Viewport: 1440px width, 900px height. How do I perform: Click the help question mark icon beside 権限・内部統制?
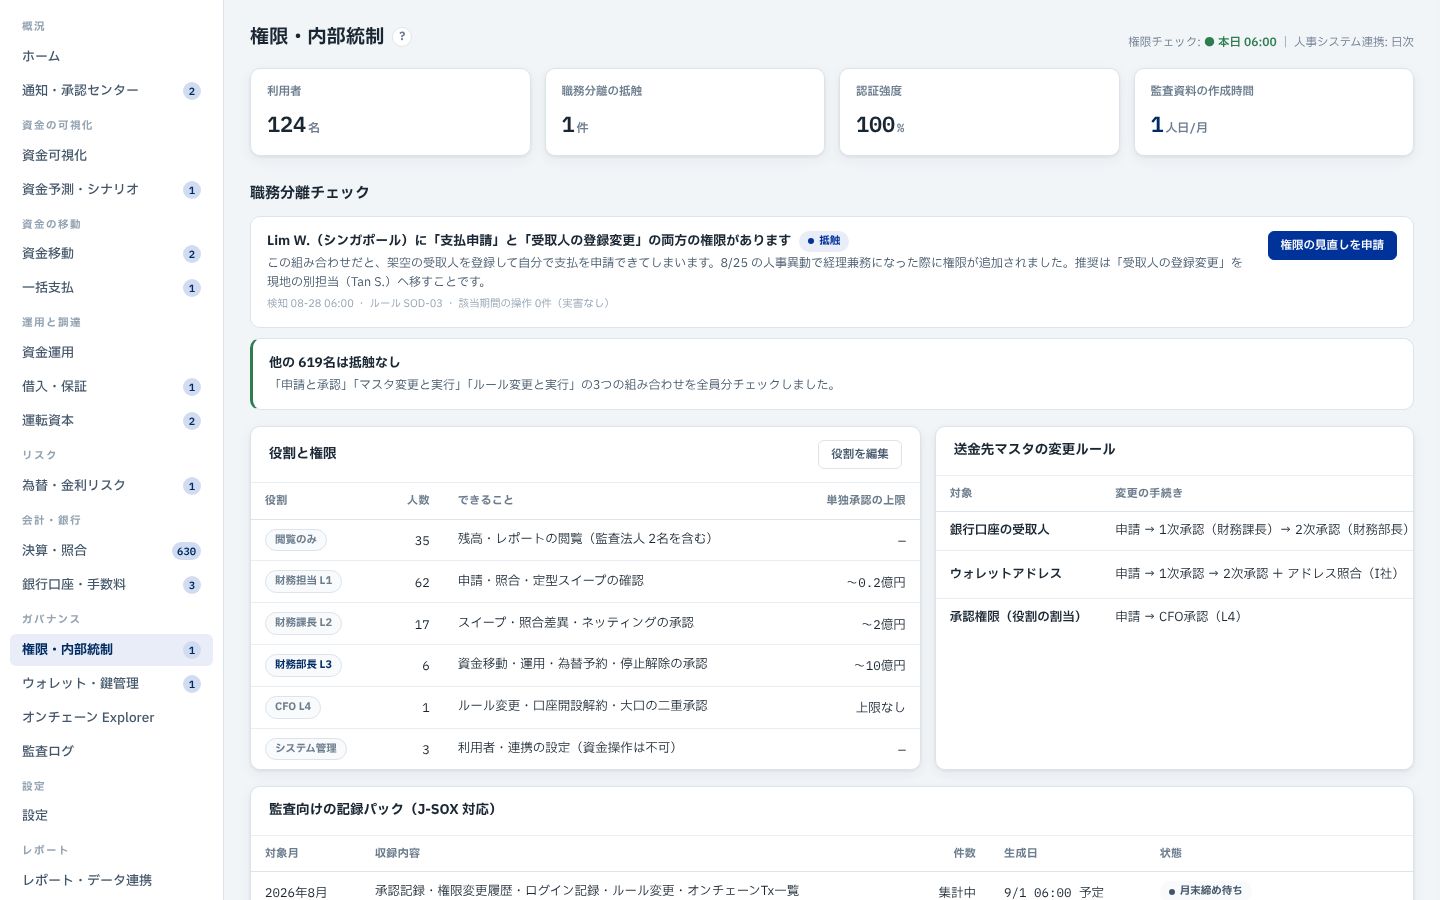[x=402, y=37]
